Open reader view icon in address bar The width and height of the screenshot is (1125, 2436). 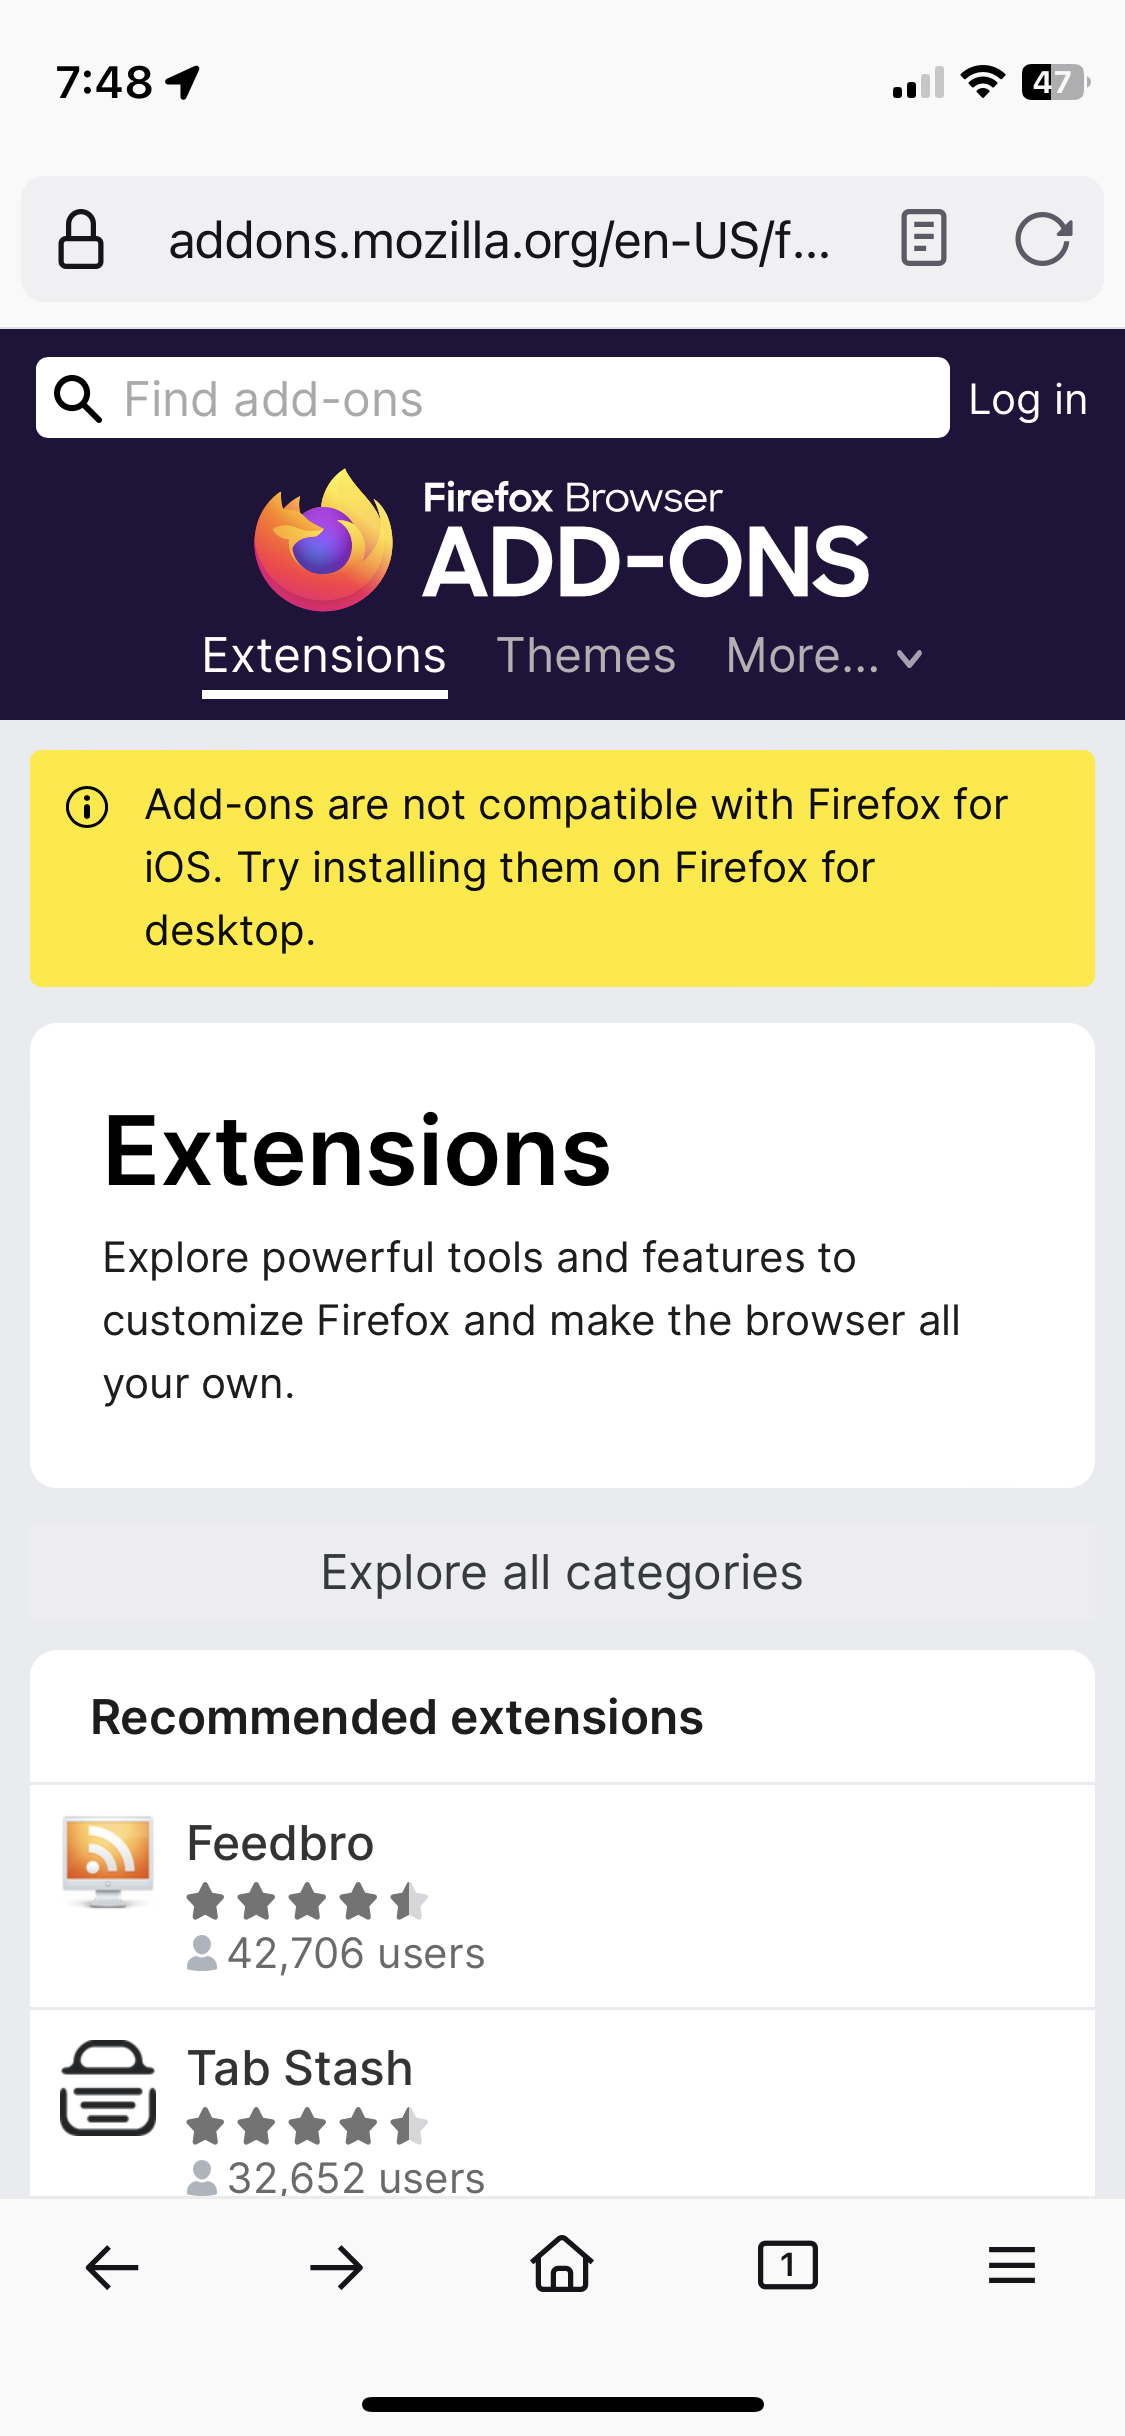[x=923, y=238]
